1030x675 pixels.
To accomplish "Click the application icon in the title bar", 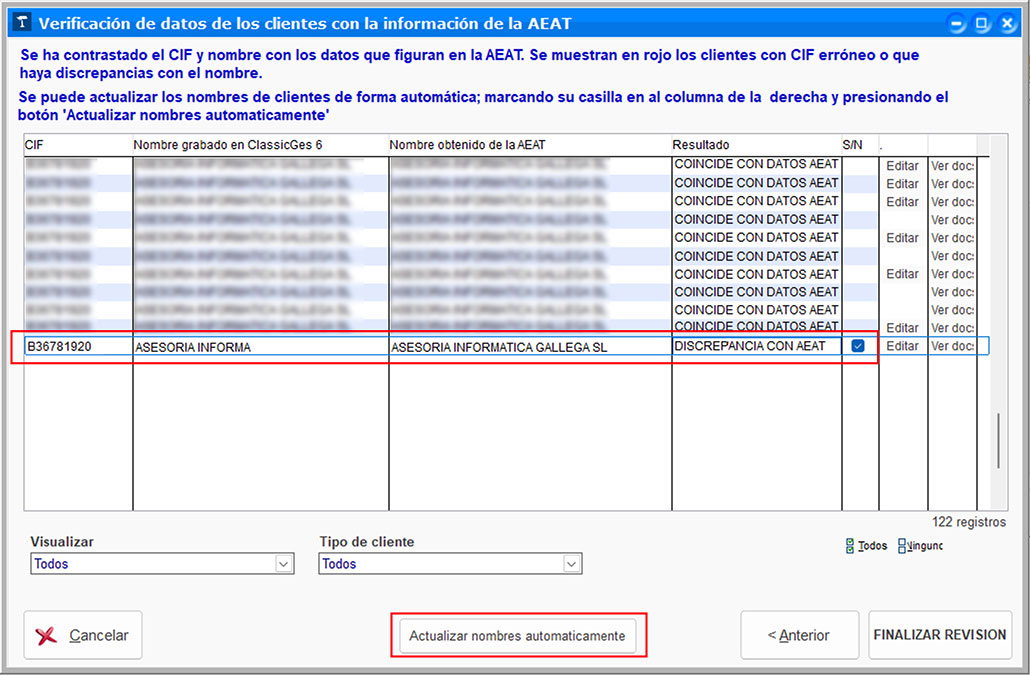I will click(21, 23).
